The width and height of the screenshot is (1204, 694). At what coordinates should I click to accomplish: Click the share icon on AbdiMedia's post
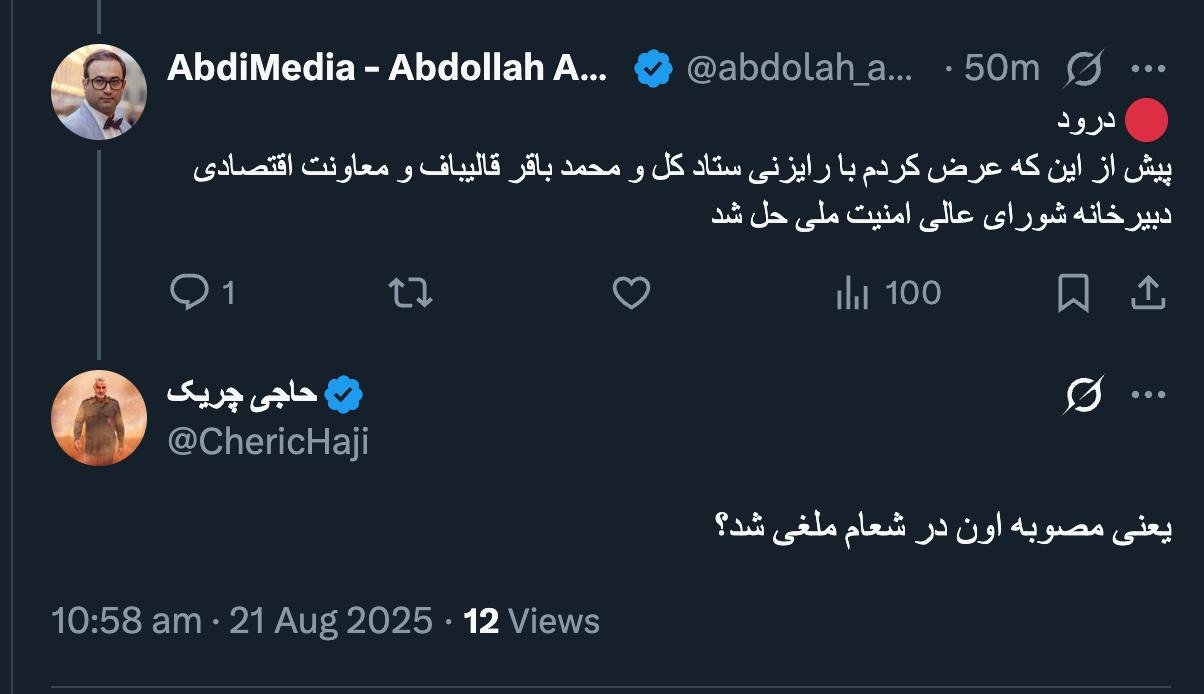coord(1147,293)
